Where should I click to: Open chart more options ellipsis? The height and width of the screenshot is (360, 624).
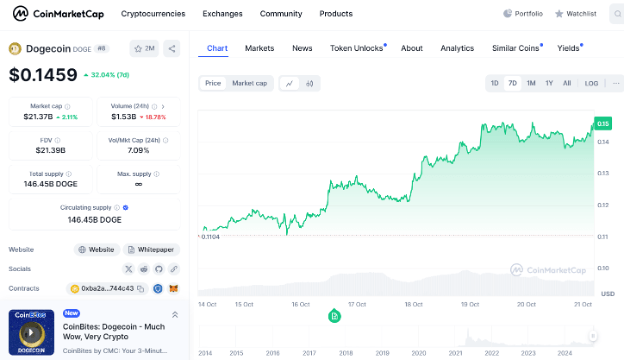[616, 84]
